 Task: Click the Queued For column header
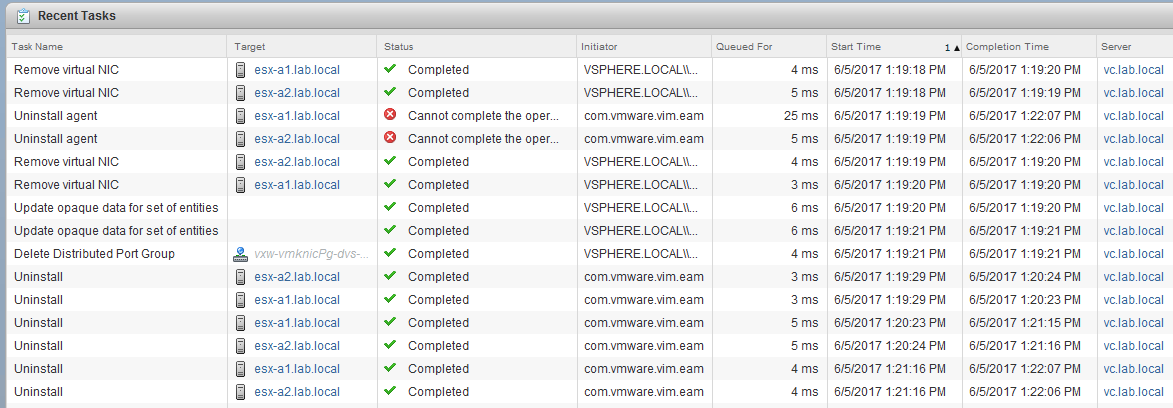tap(743, 47)
